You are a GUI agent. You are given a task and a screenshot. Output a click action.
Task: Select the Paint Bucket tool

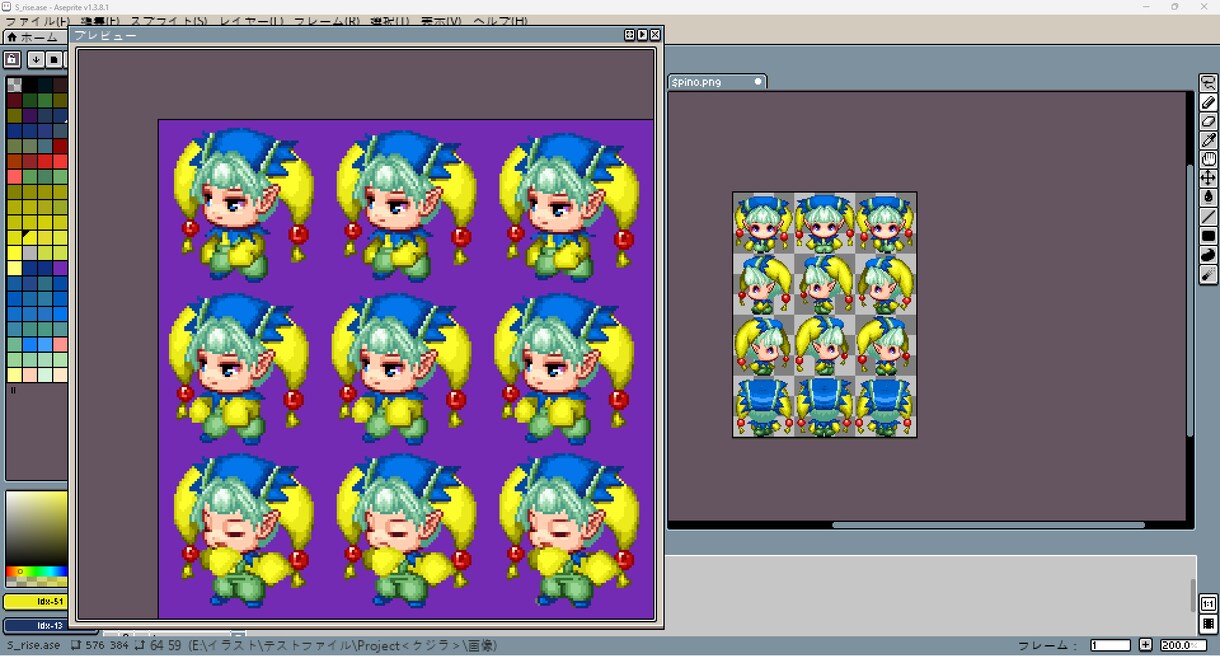(x=1208, y=197)
